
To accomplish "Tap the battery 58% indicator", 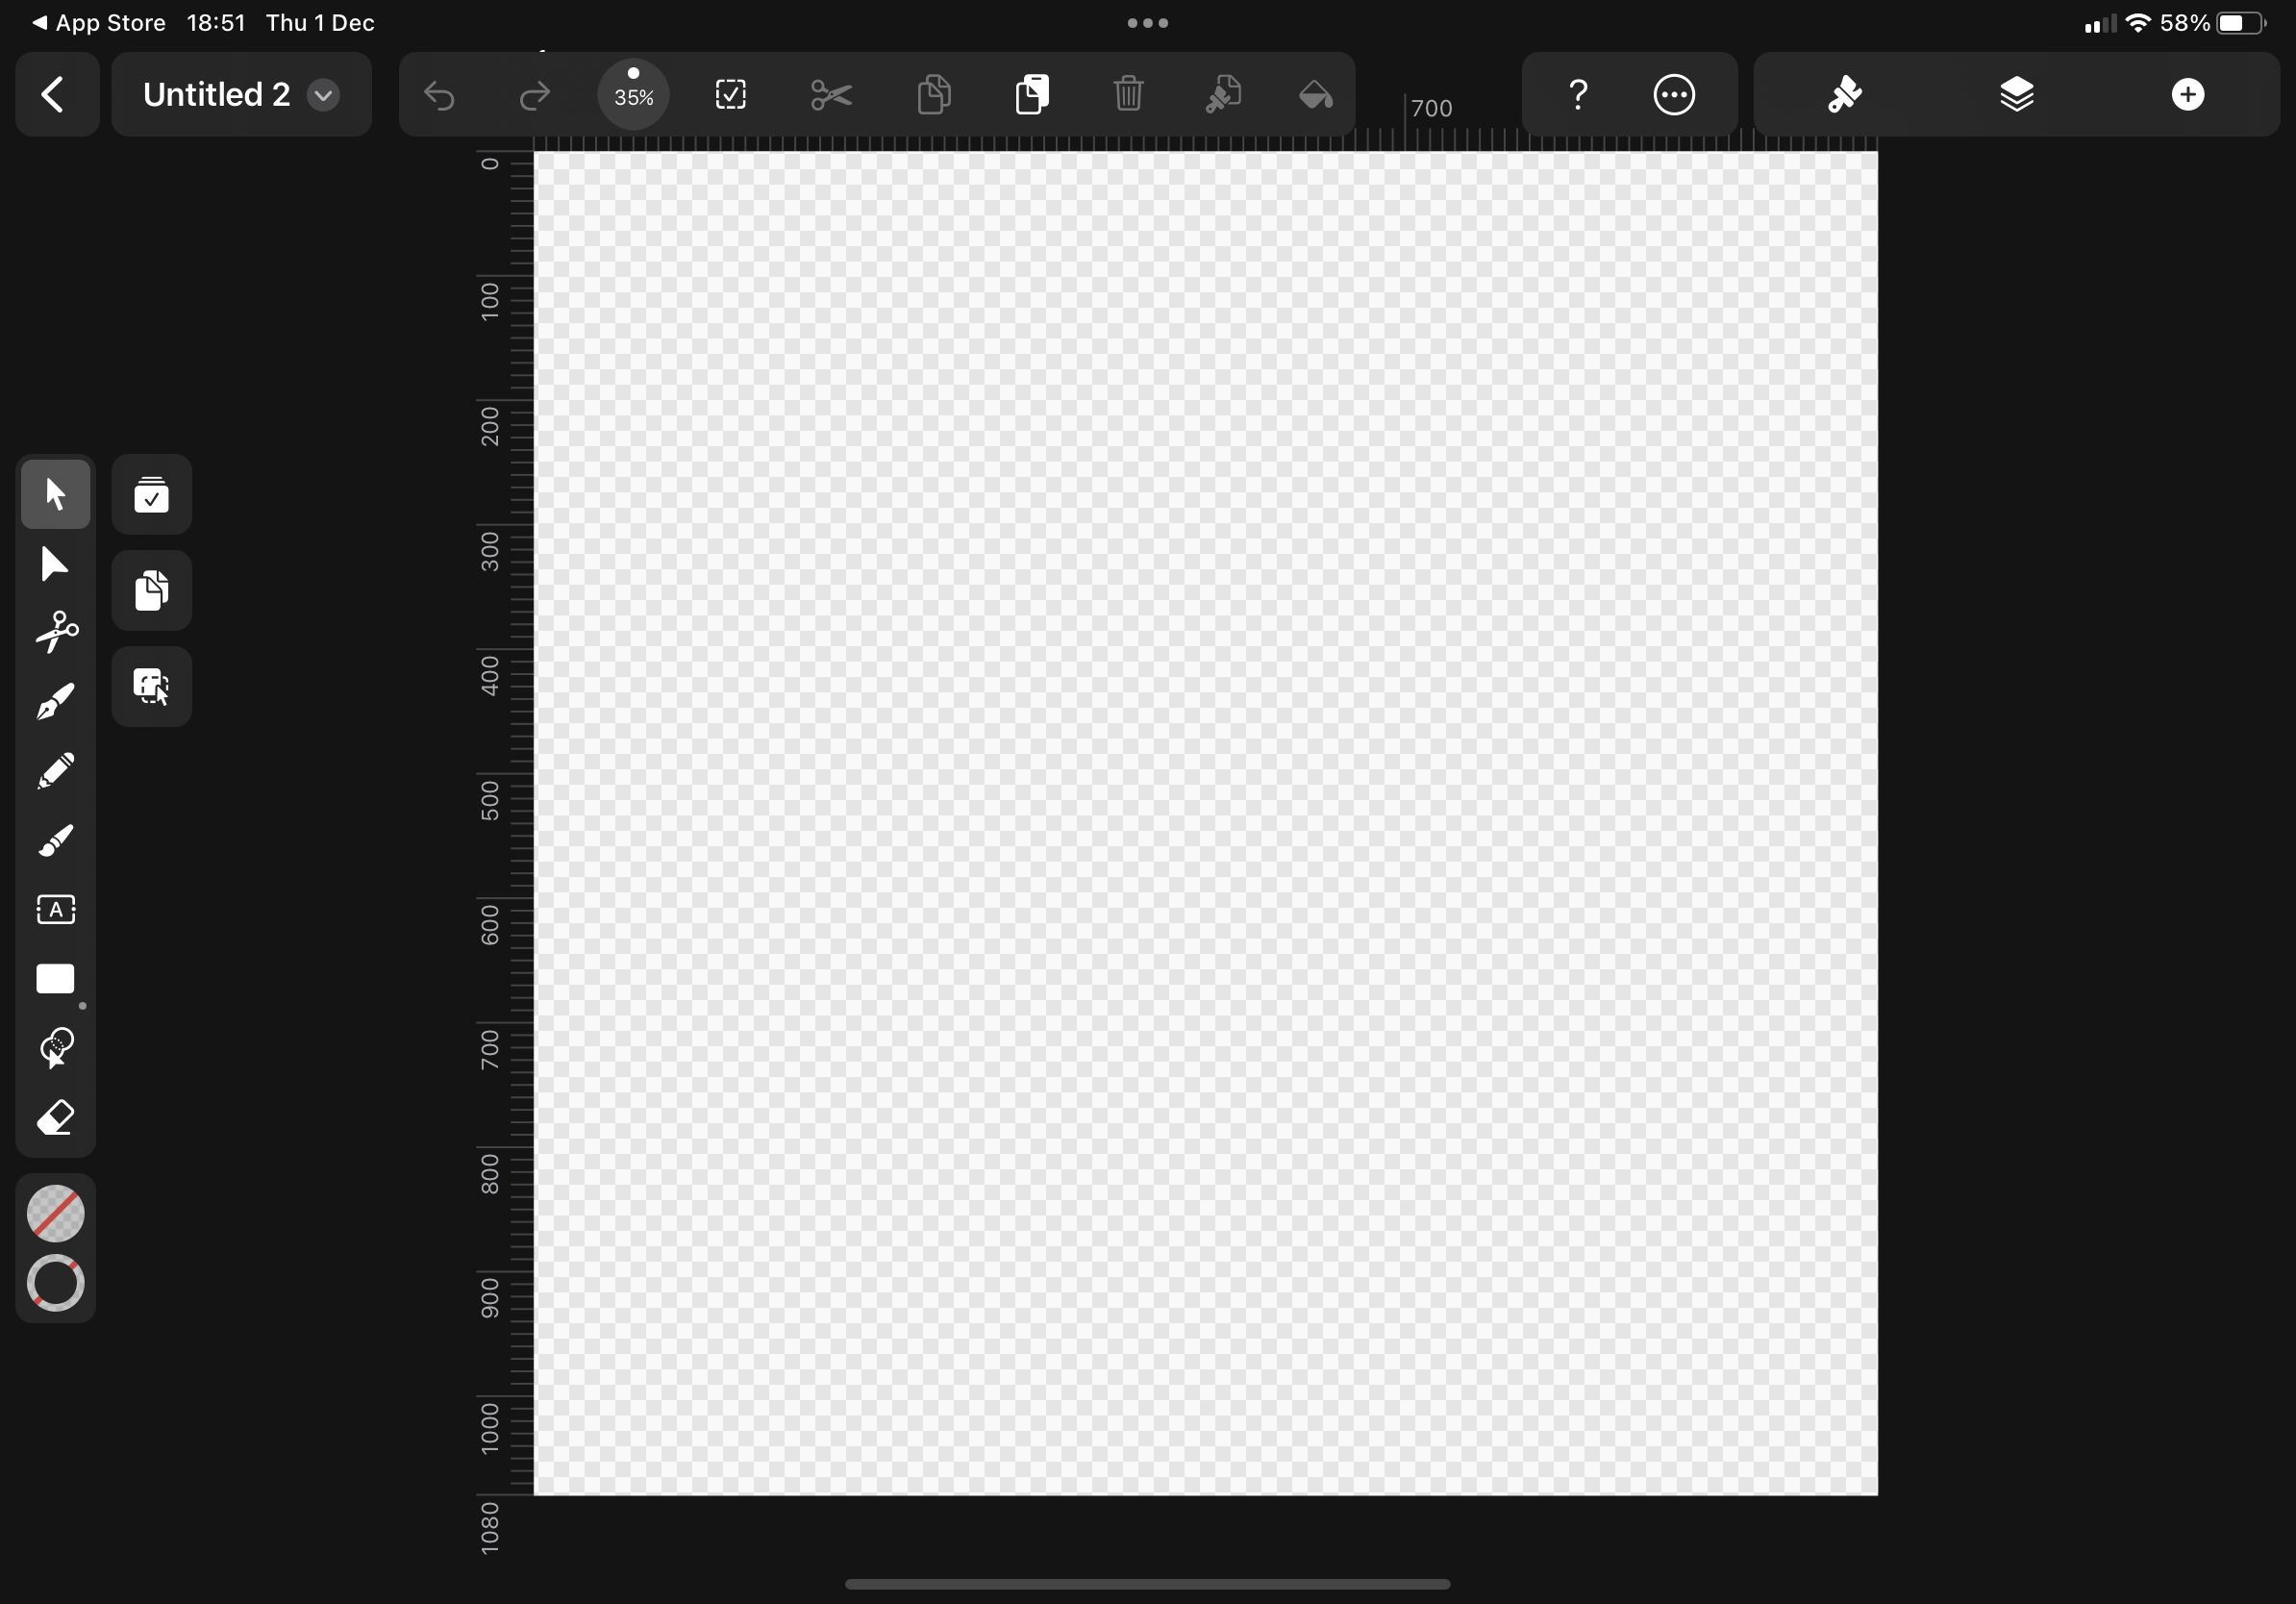I will tap(2213, 23).
